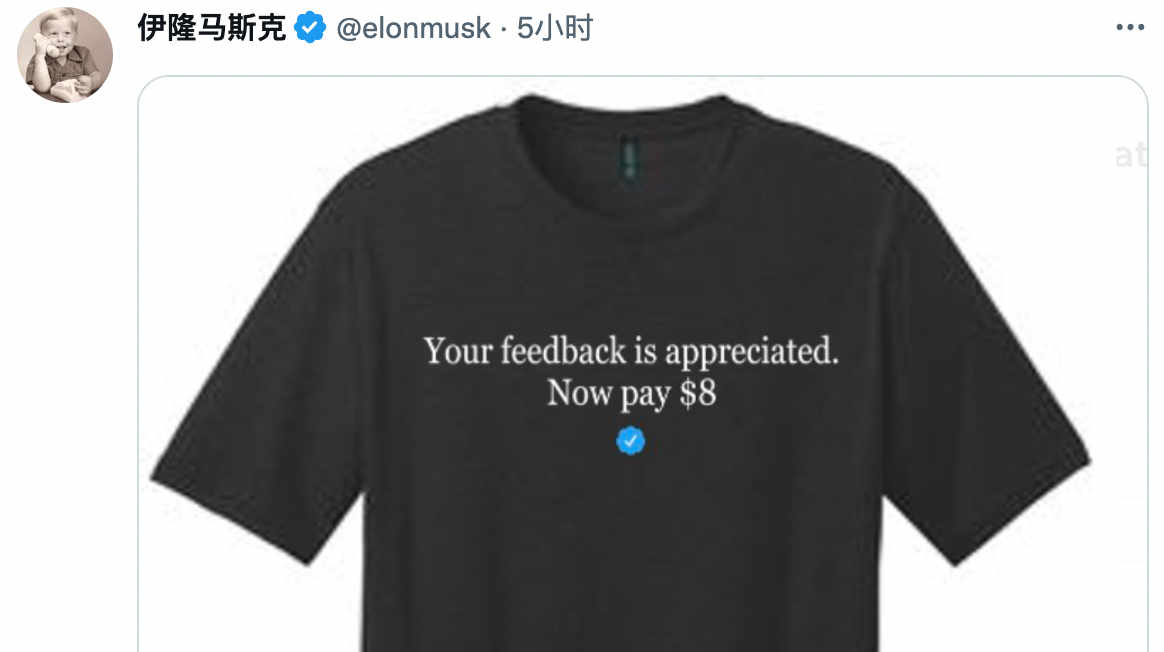Open the @elonmusk handle link
This screenshot has width=1164, height=652.
click(x=413, y=29)
